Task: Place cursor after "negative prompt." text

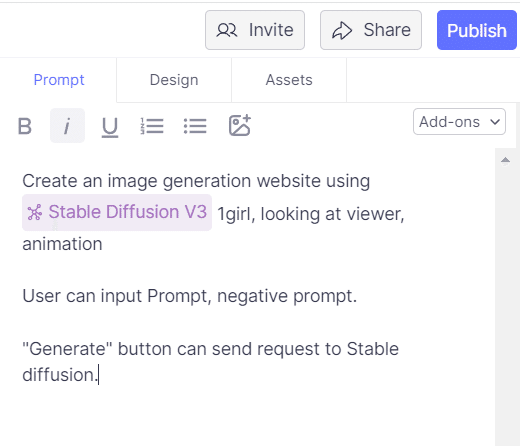Action: [x=358, y=296]
